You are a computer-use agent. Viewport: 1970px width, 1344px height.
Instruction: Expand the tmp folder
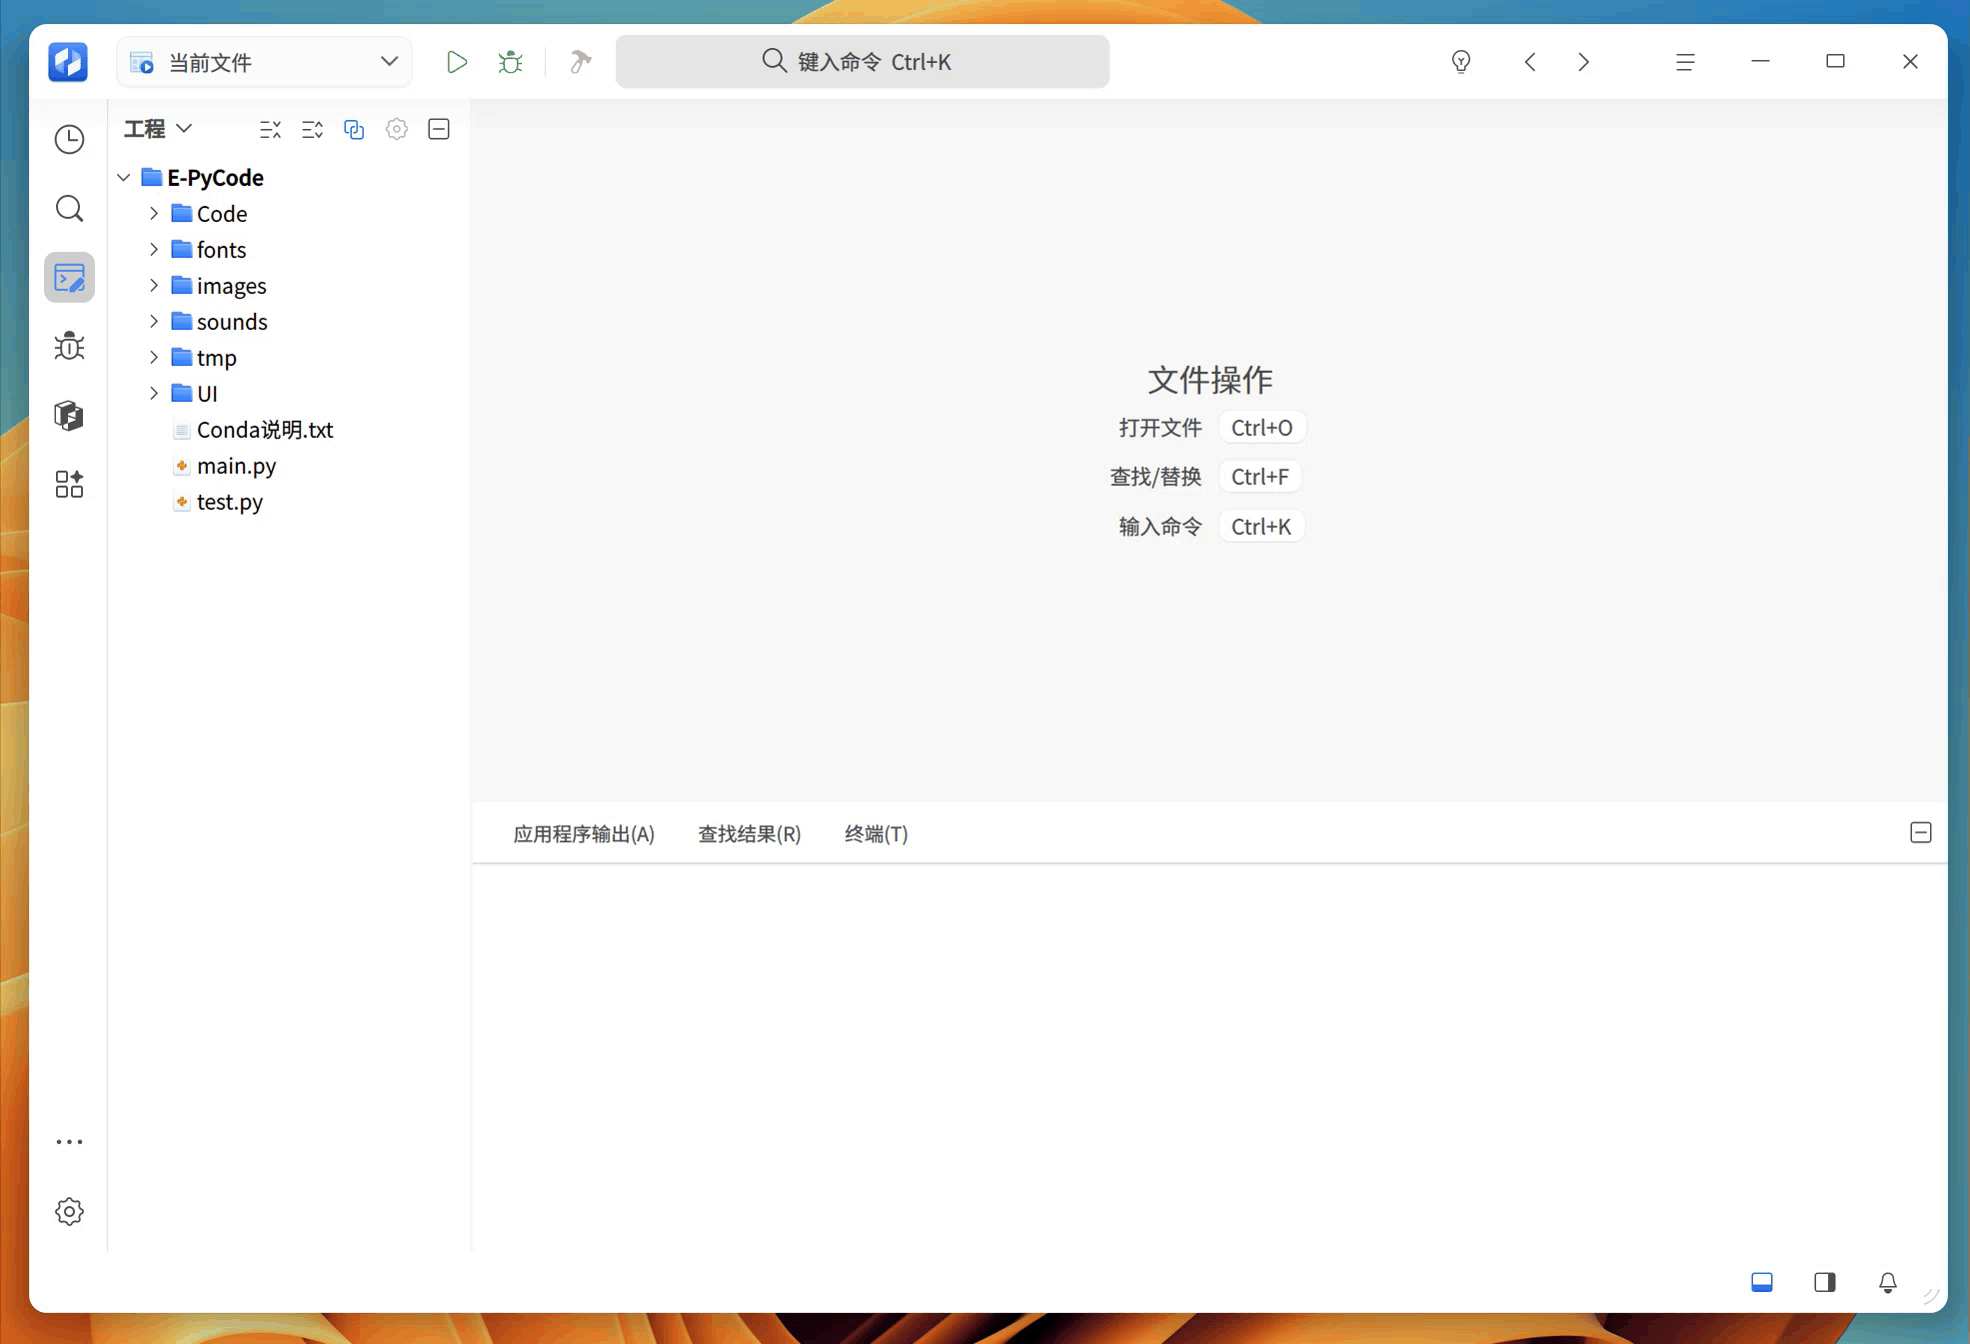pos(154,357)
